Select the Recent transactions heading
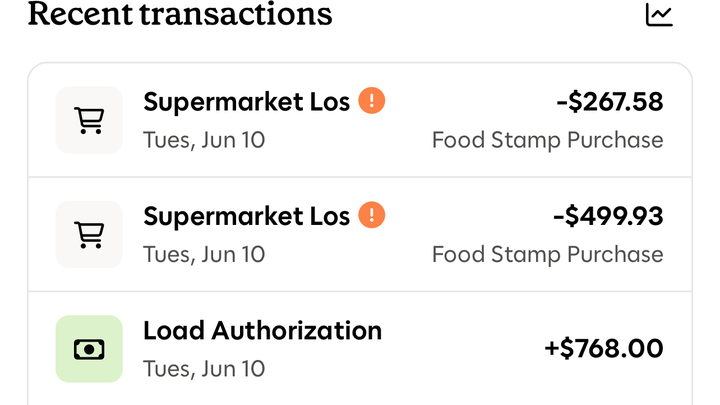The height and width of the screenshot is (405, 720). (180, 14)
